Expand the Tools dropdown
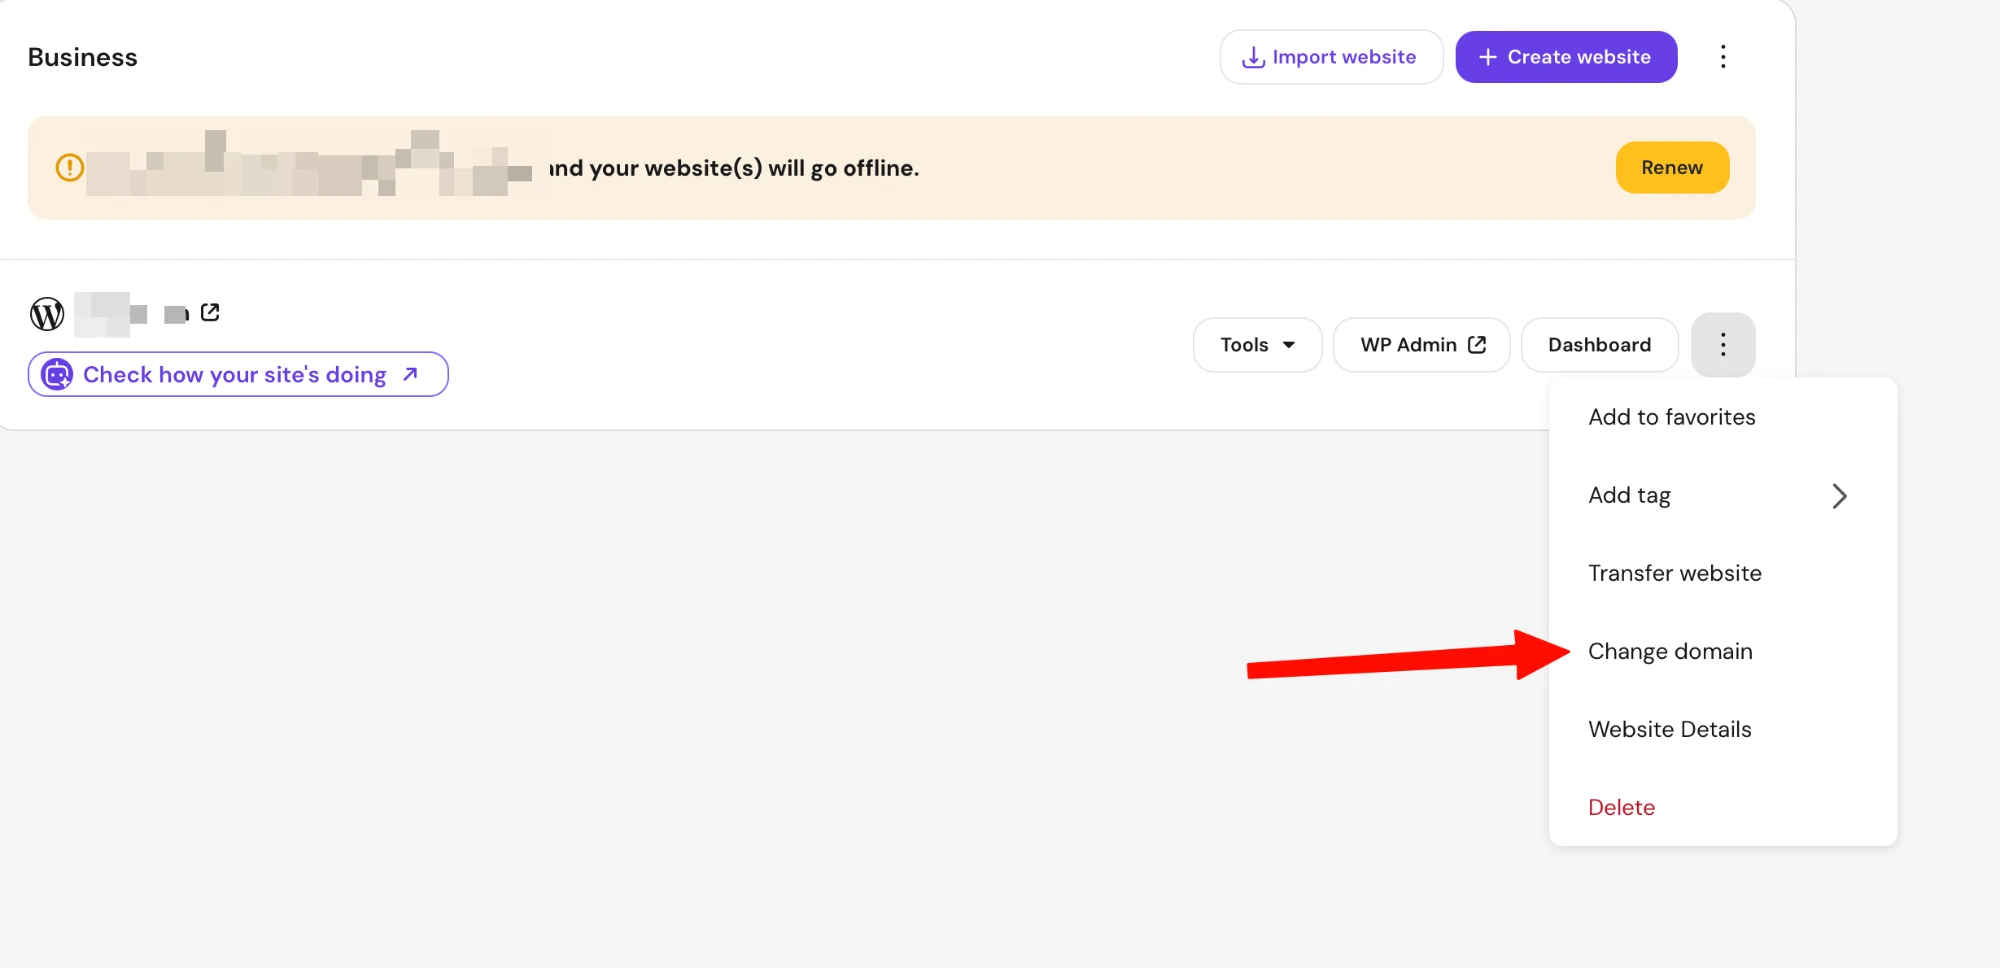 click(1257, 345)
